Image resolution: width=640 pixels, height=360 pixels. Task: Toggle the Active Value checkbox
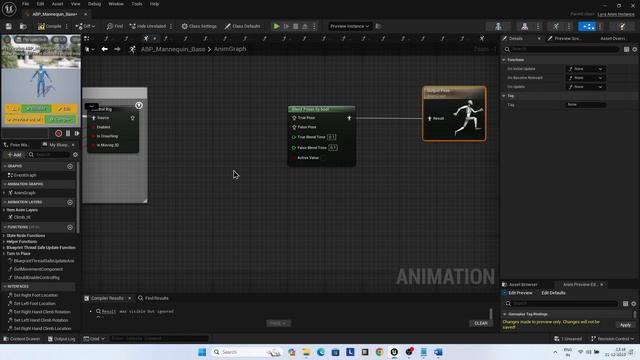pos(323,158)
